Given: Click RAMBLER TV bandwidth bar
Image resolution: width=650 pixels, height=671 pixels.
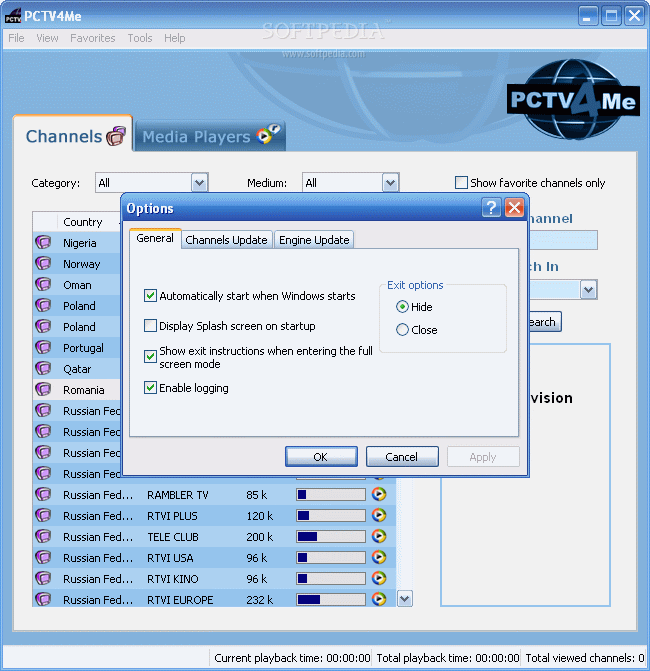Looking at the screenshot, I should pos(331,495).
